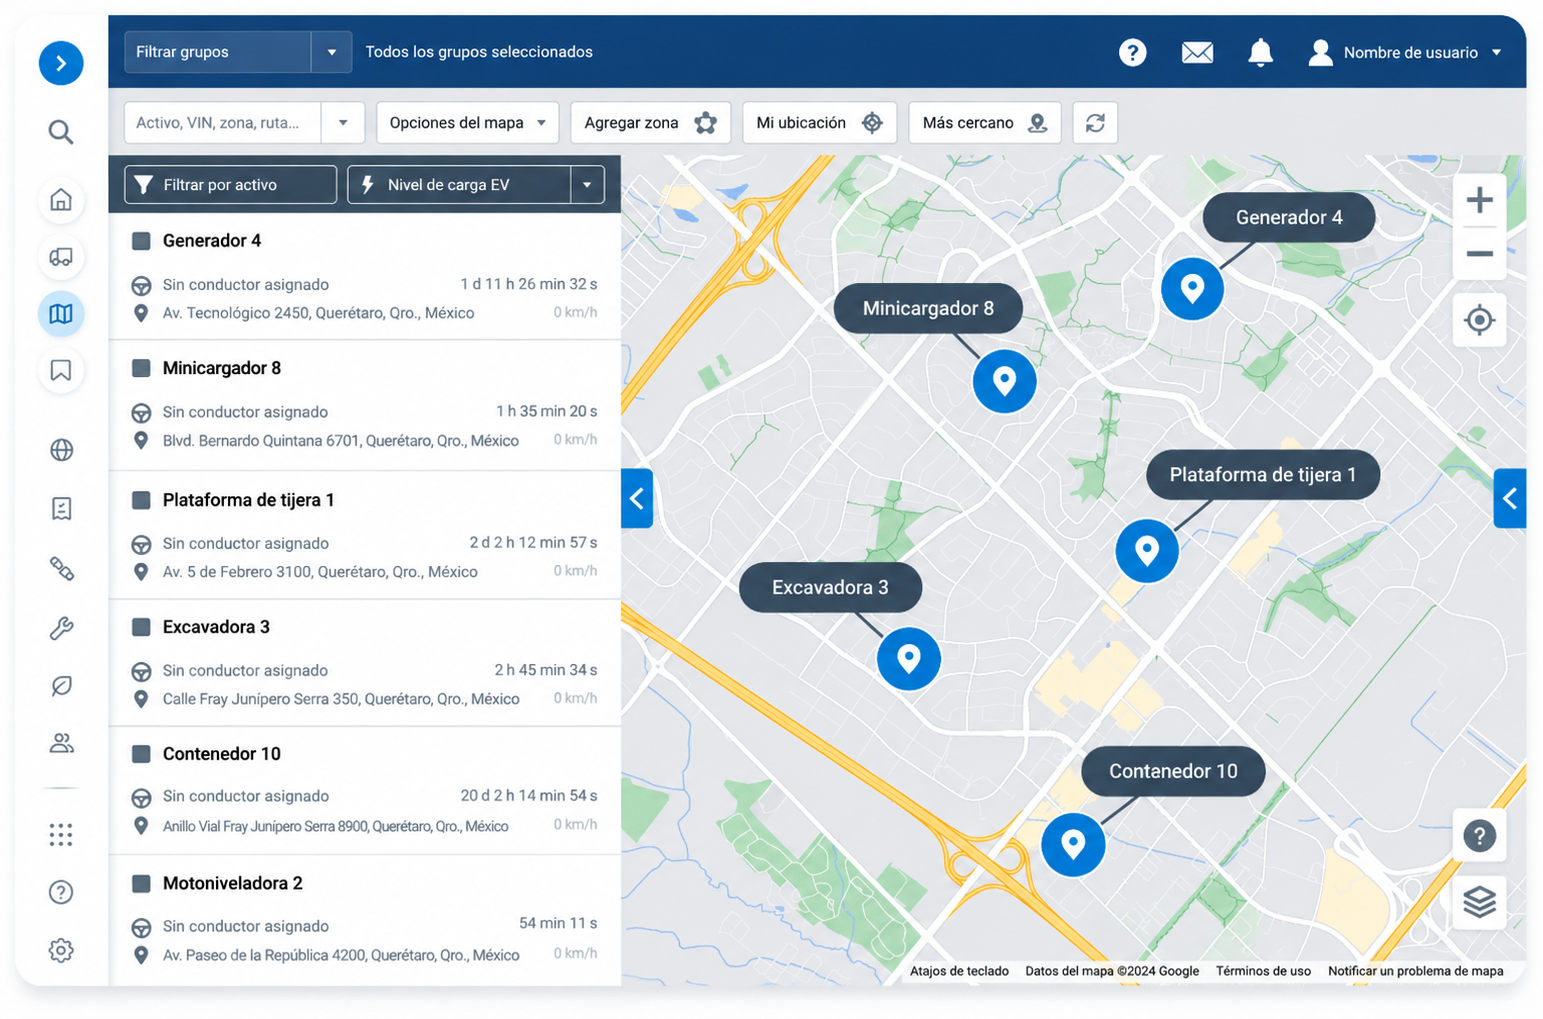Select the map icon in the sidebar
The image size is (1543, 1019).
61,314
